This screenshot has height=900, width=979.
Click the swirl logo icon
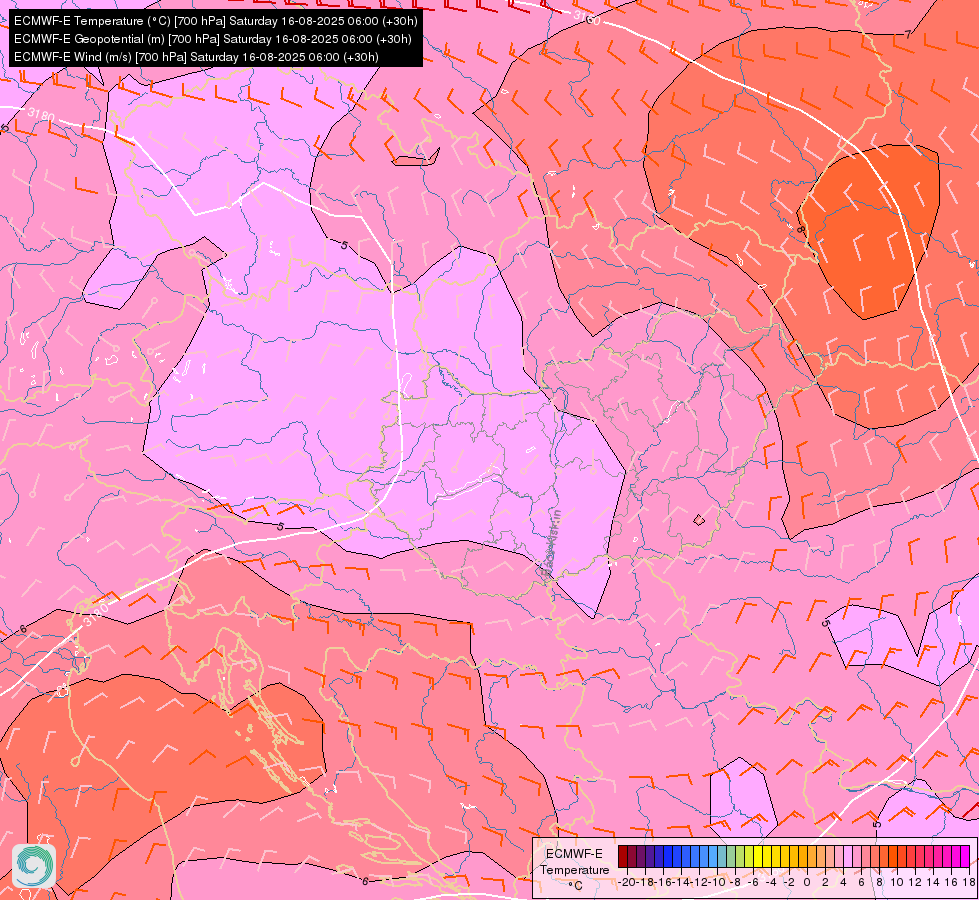pos(34,866)
